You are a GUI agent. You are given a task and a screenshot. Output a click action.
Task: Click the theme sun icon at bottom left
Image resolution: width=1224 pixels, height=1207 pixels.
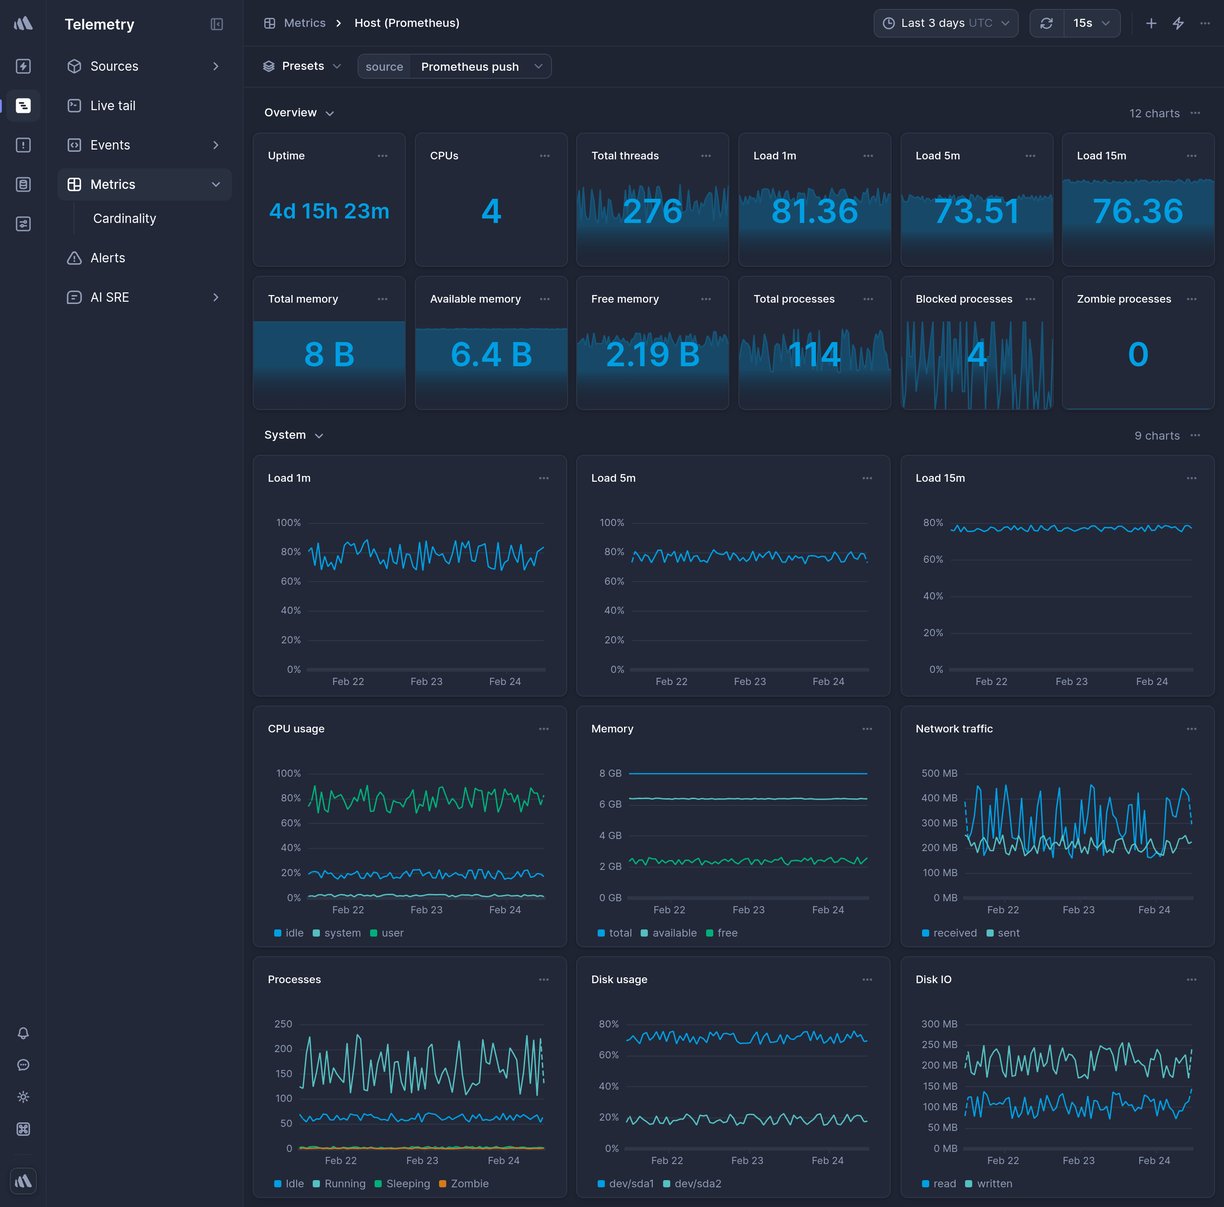(23, 1097)
